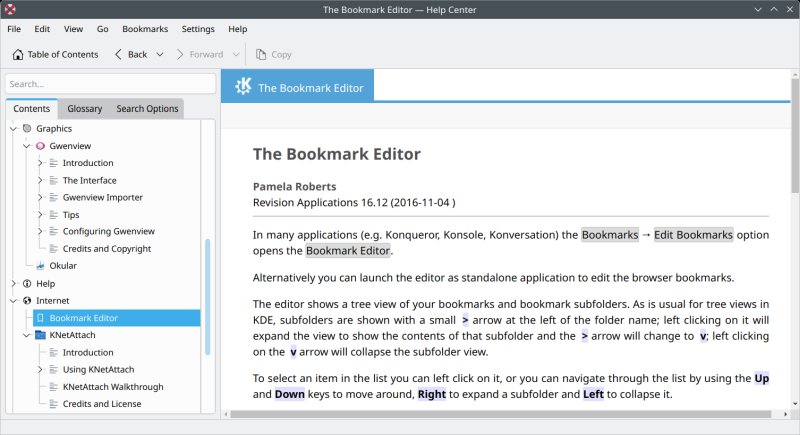
Task: Click the KDE logo in page header
Action: coord(243,87)
